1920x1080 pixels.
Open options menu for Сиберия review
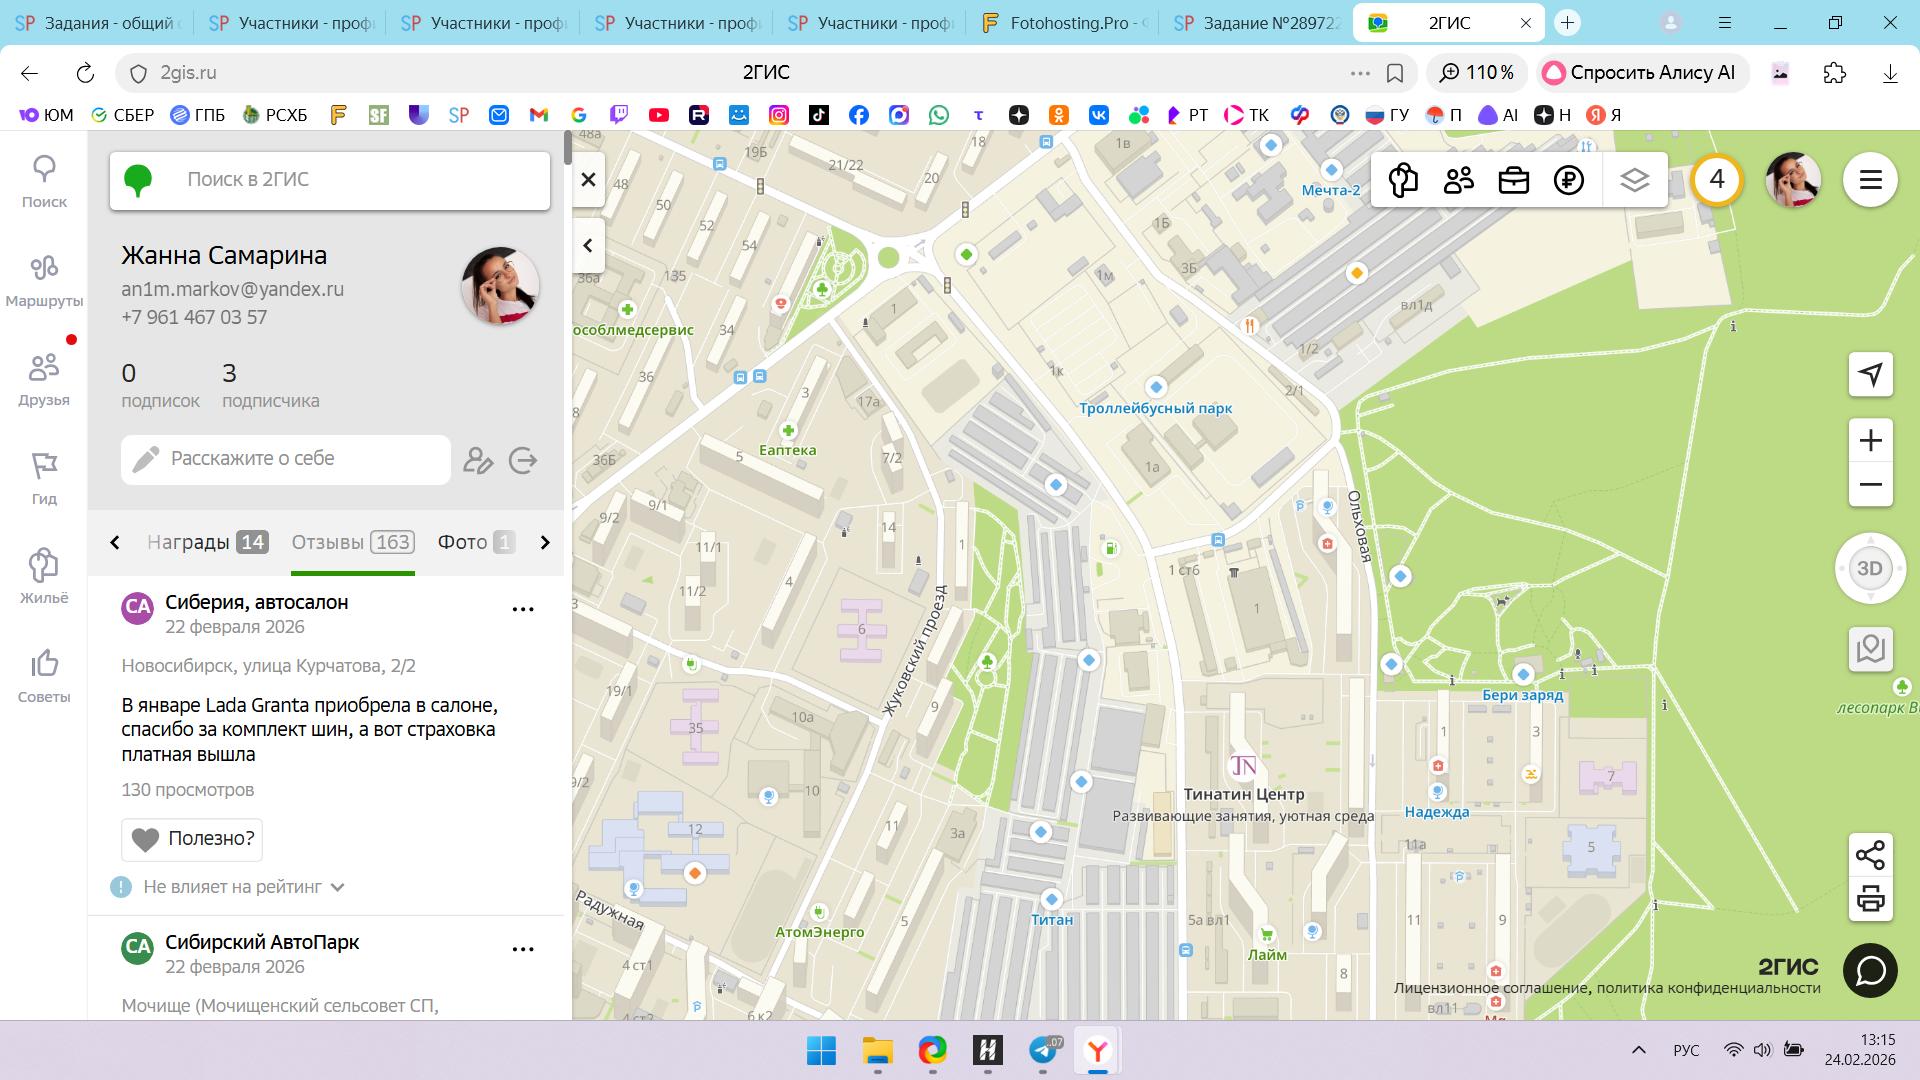(x=523, y=609)
